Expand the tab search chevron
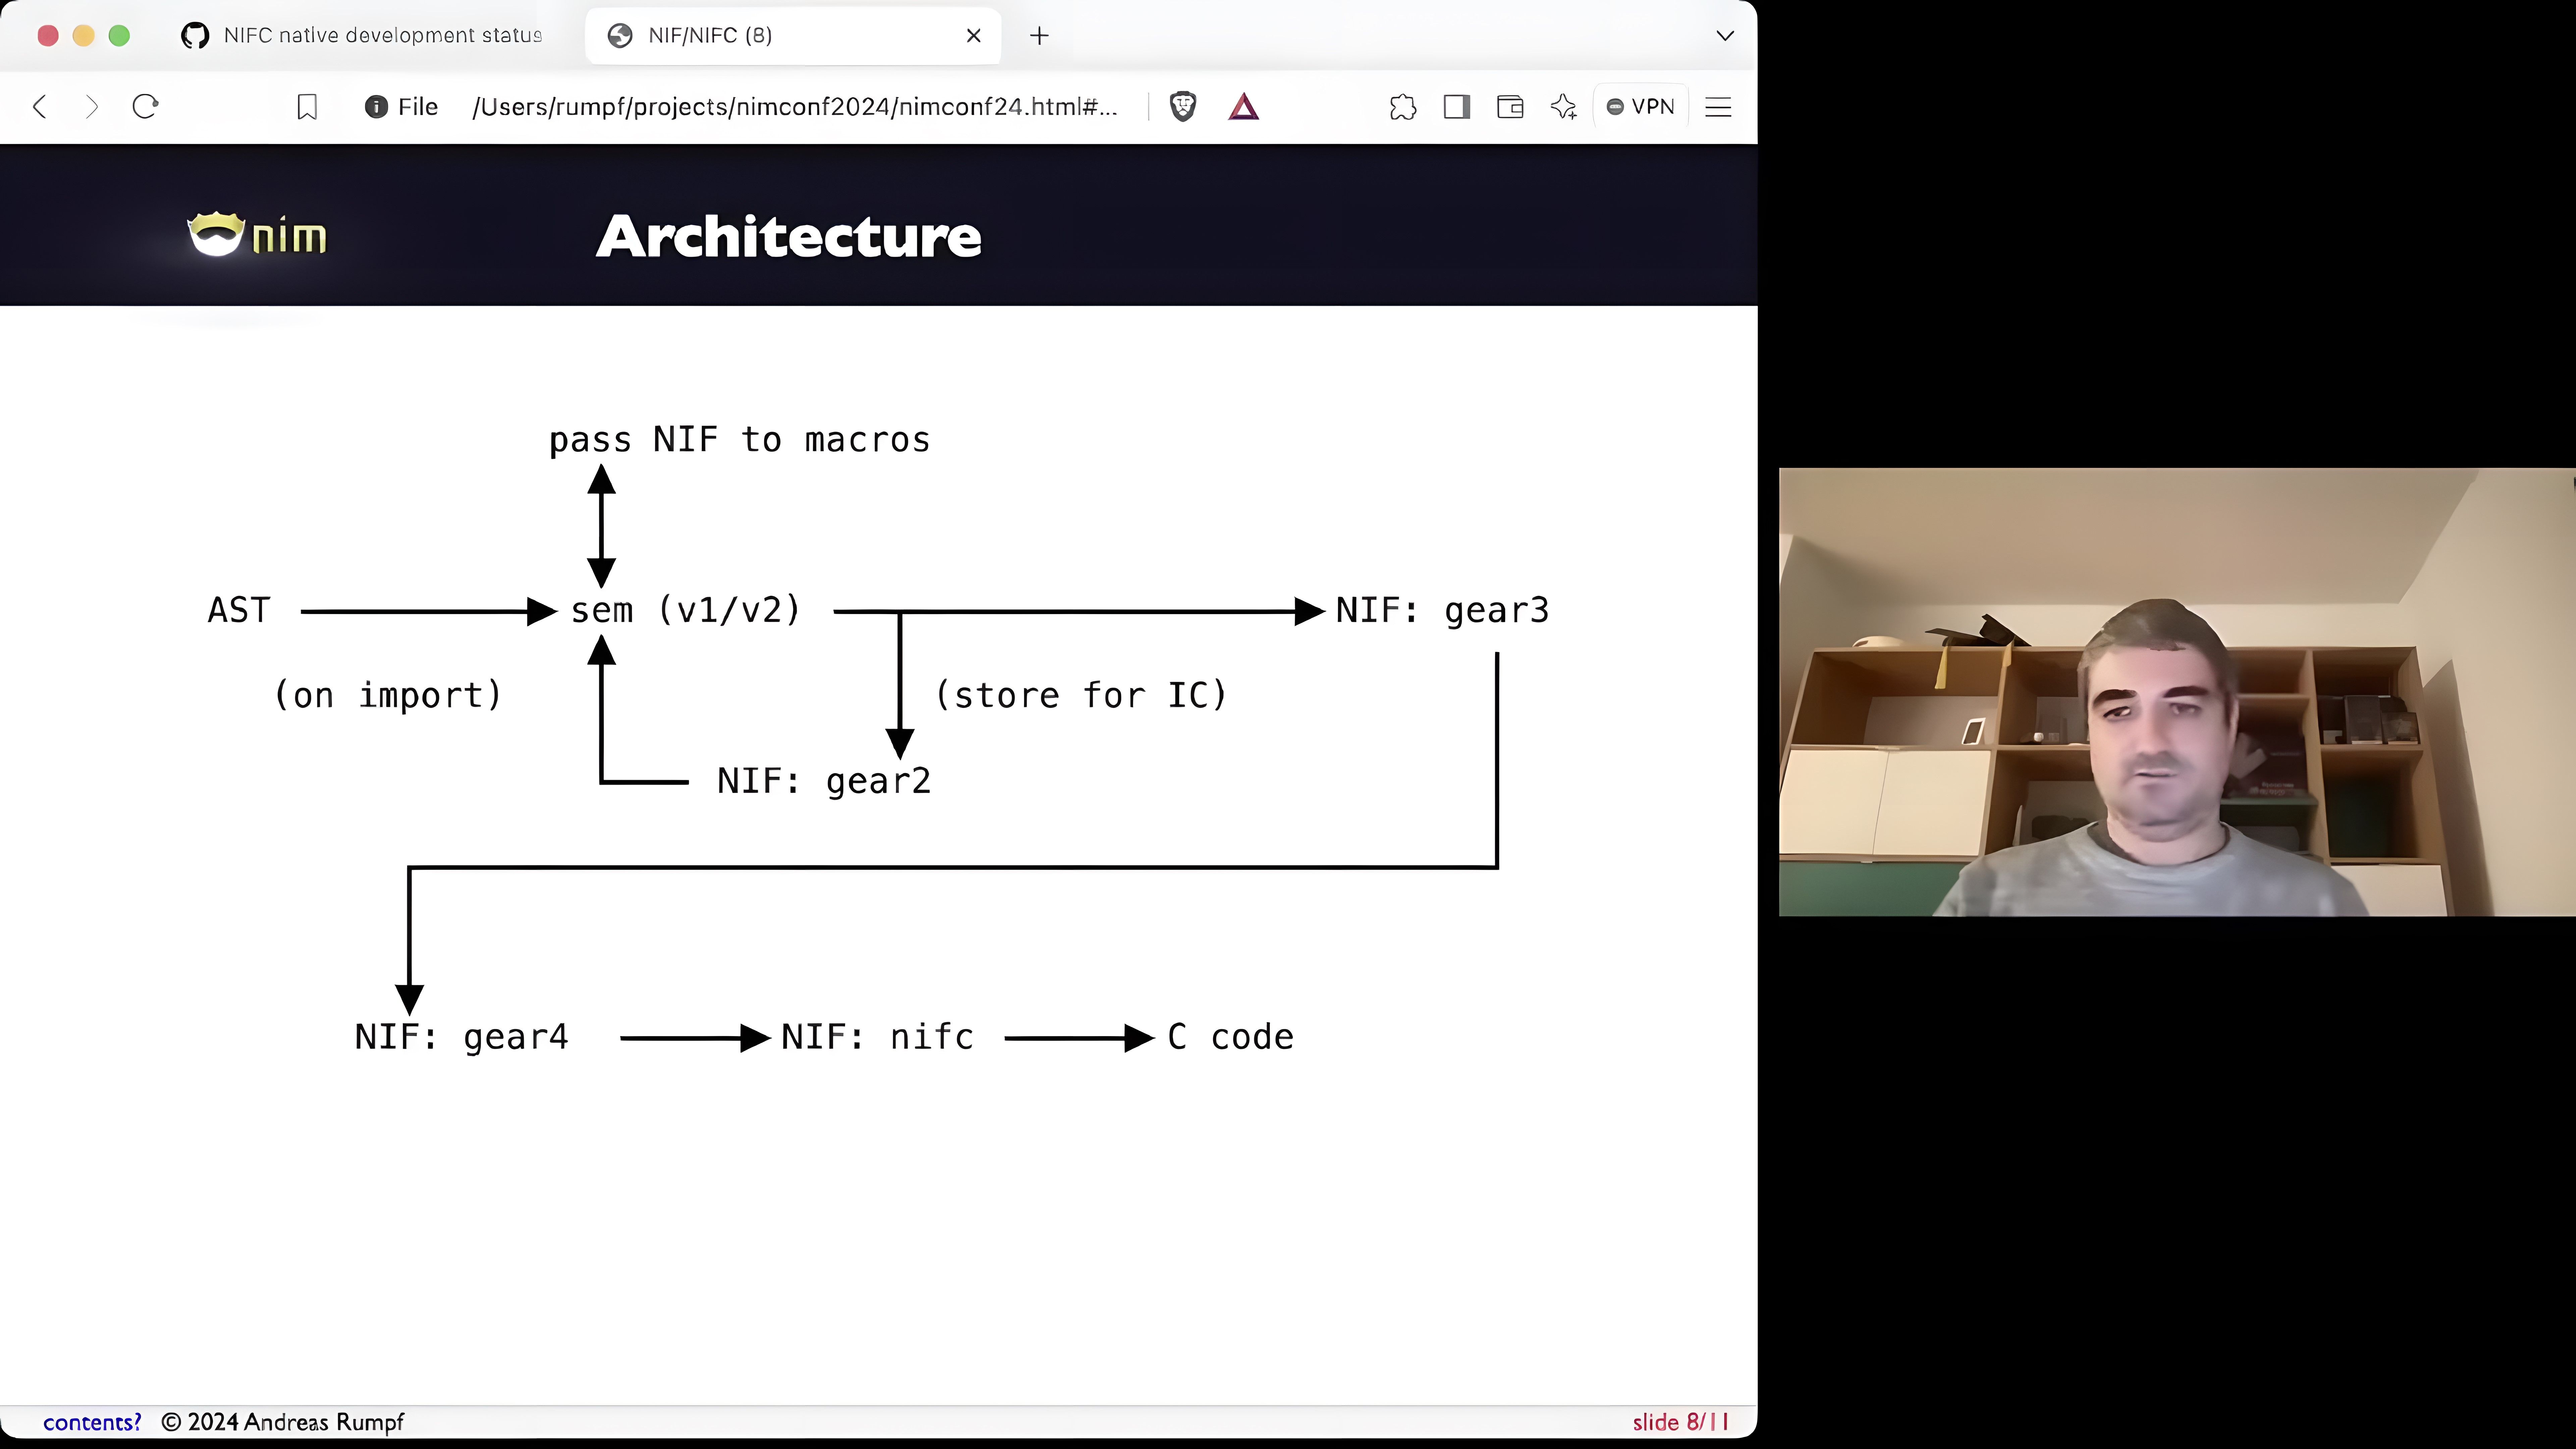 click(1725, 36)
